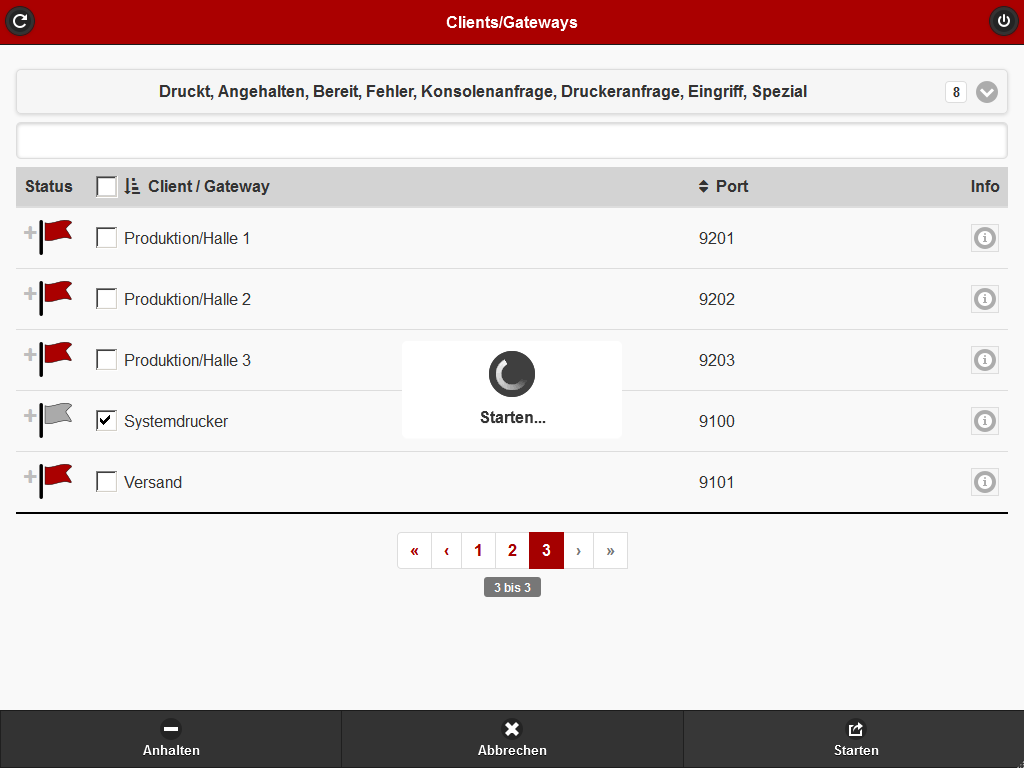The height and width of the screenshot is (768, 1024).
Task: Sort by Port column
Action: [722, 186]
